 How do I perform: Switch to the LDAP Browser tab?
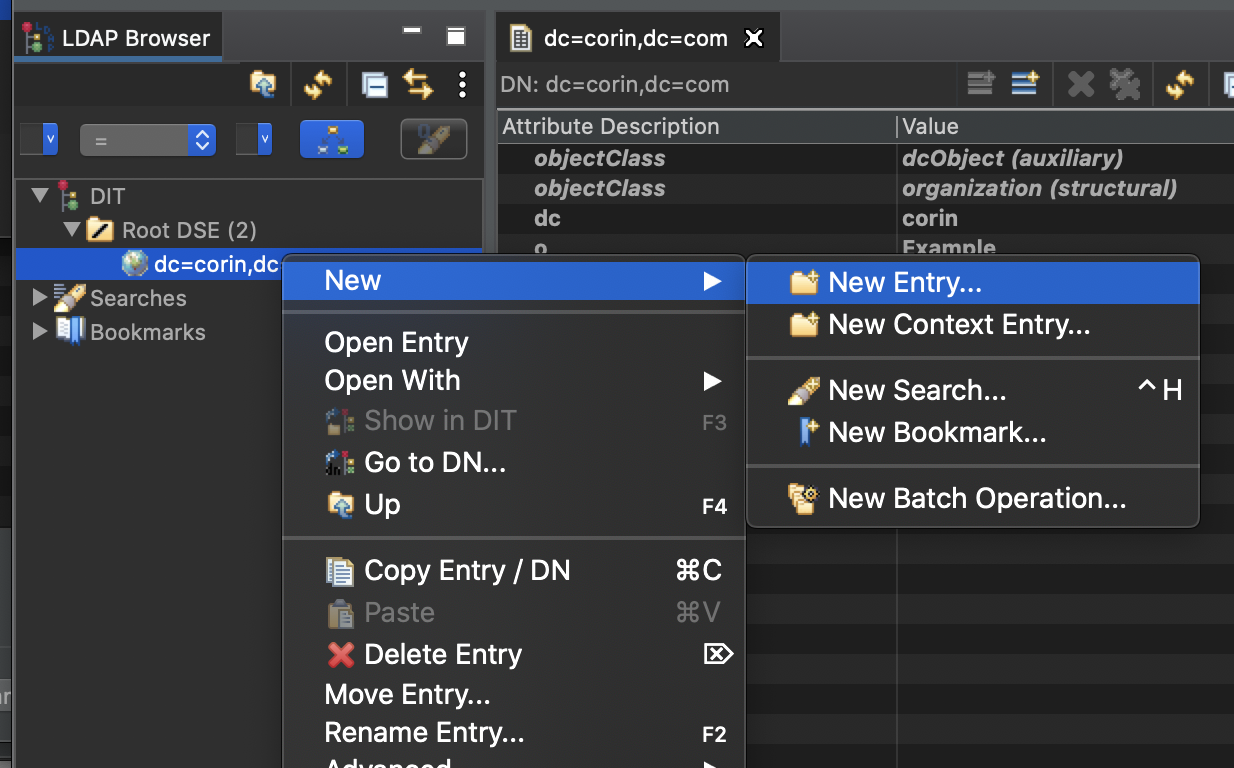116,38
